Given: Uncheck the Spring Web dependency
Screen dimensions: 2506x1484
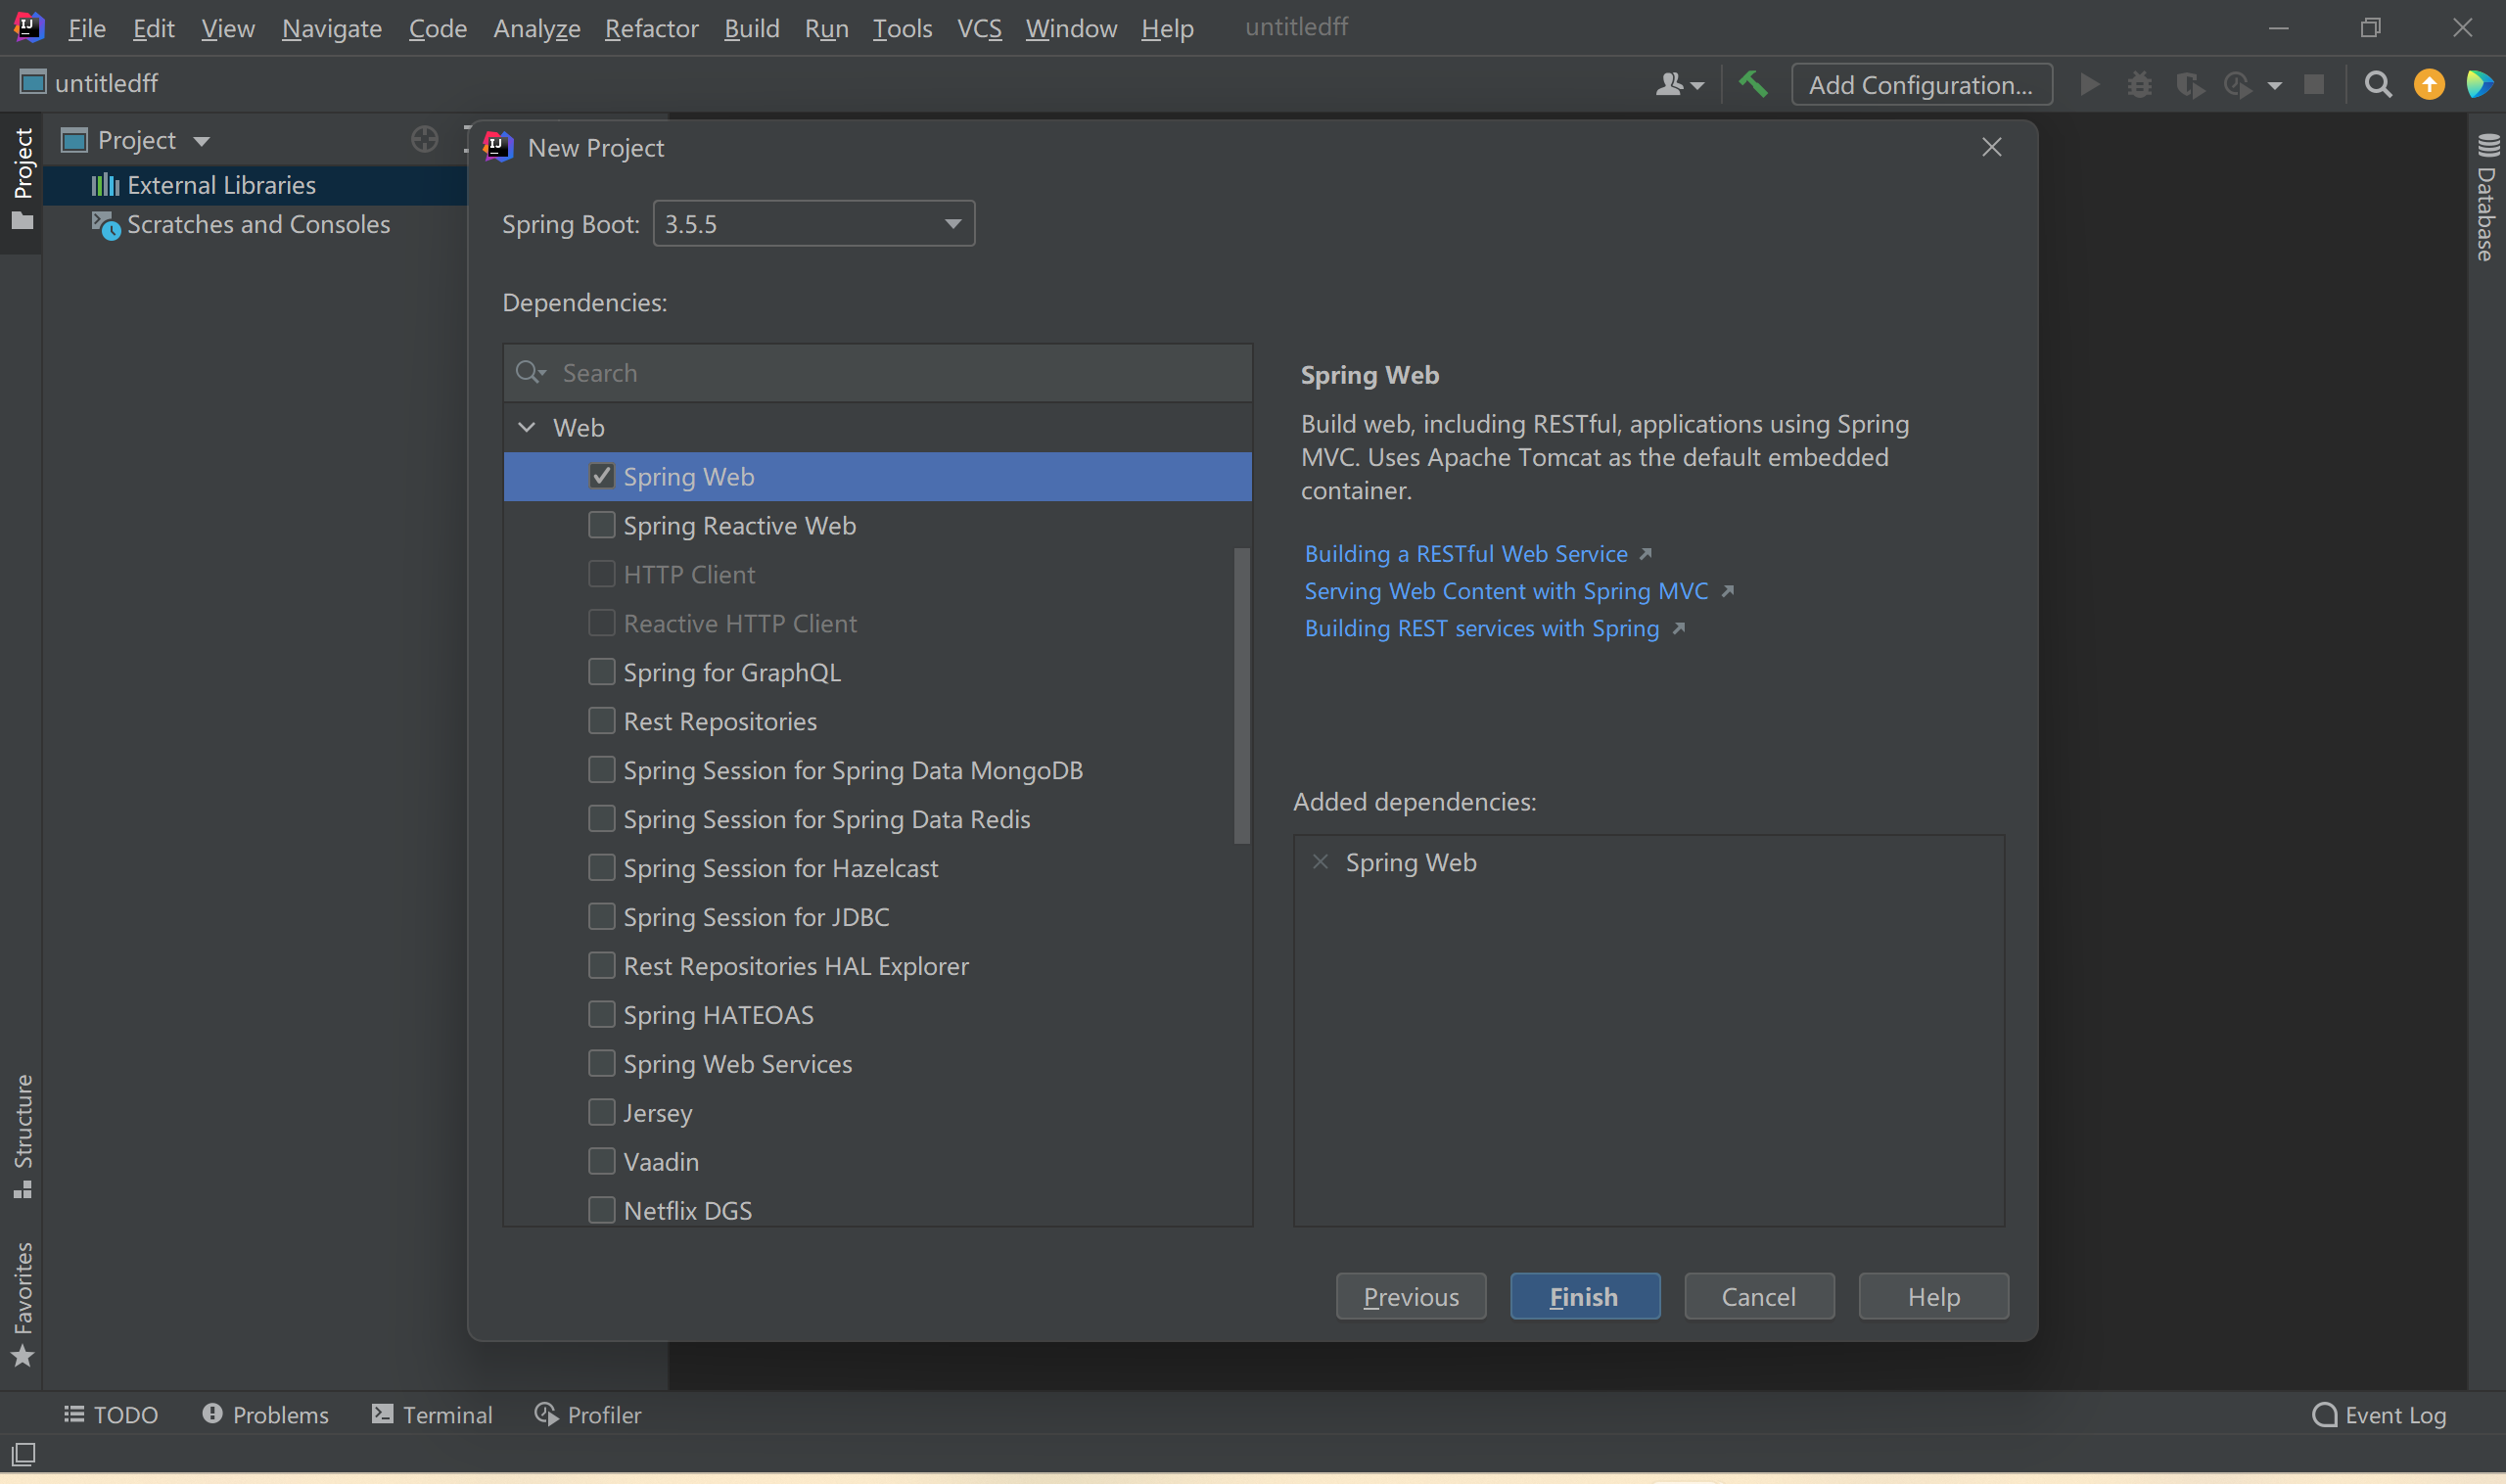Looking at the screenshot, I should coord(601,476).
